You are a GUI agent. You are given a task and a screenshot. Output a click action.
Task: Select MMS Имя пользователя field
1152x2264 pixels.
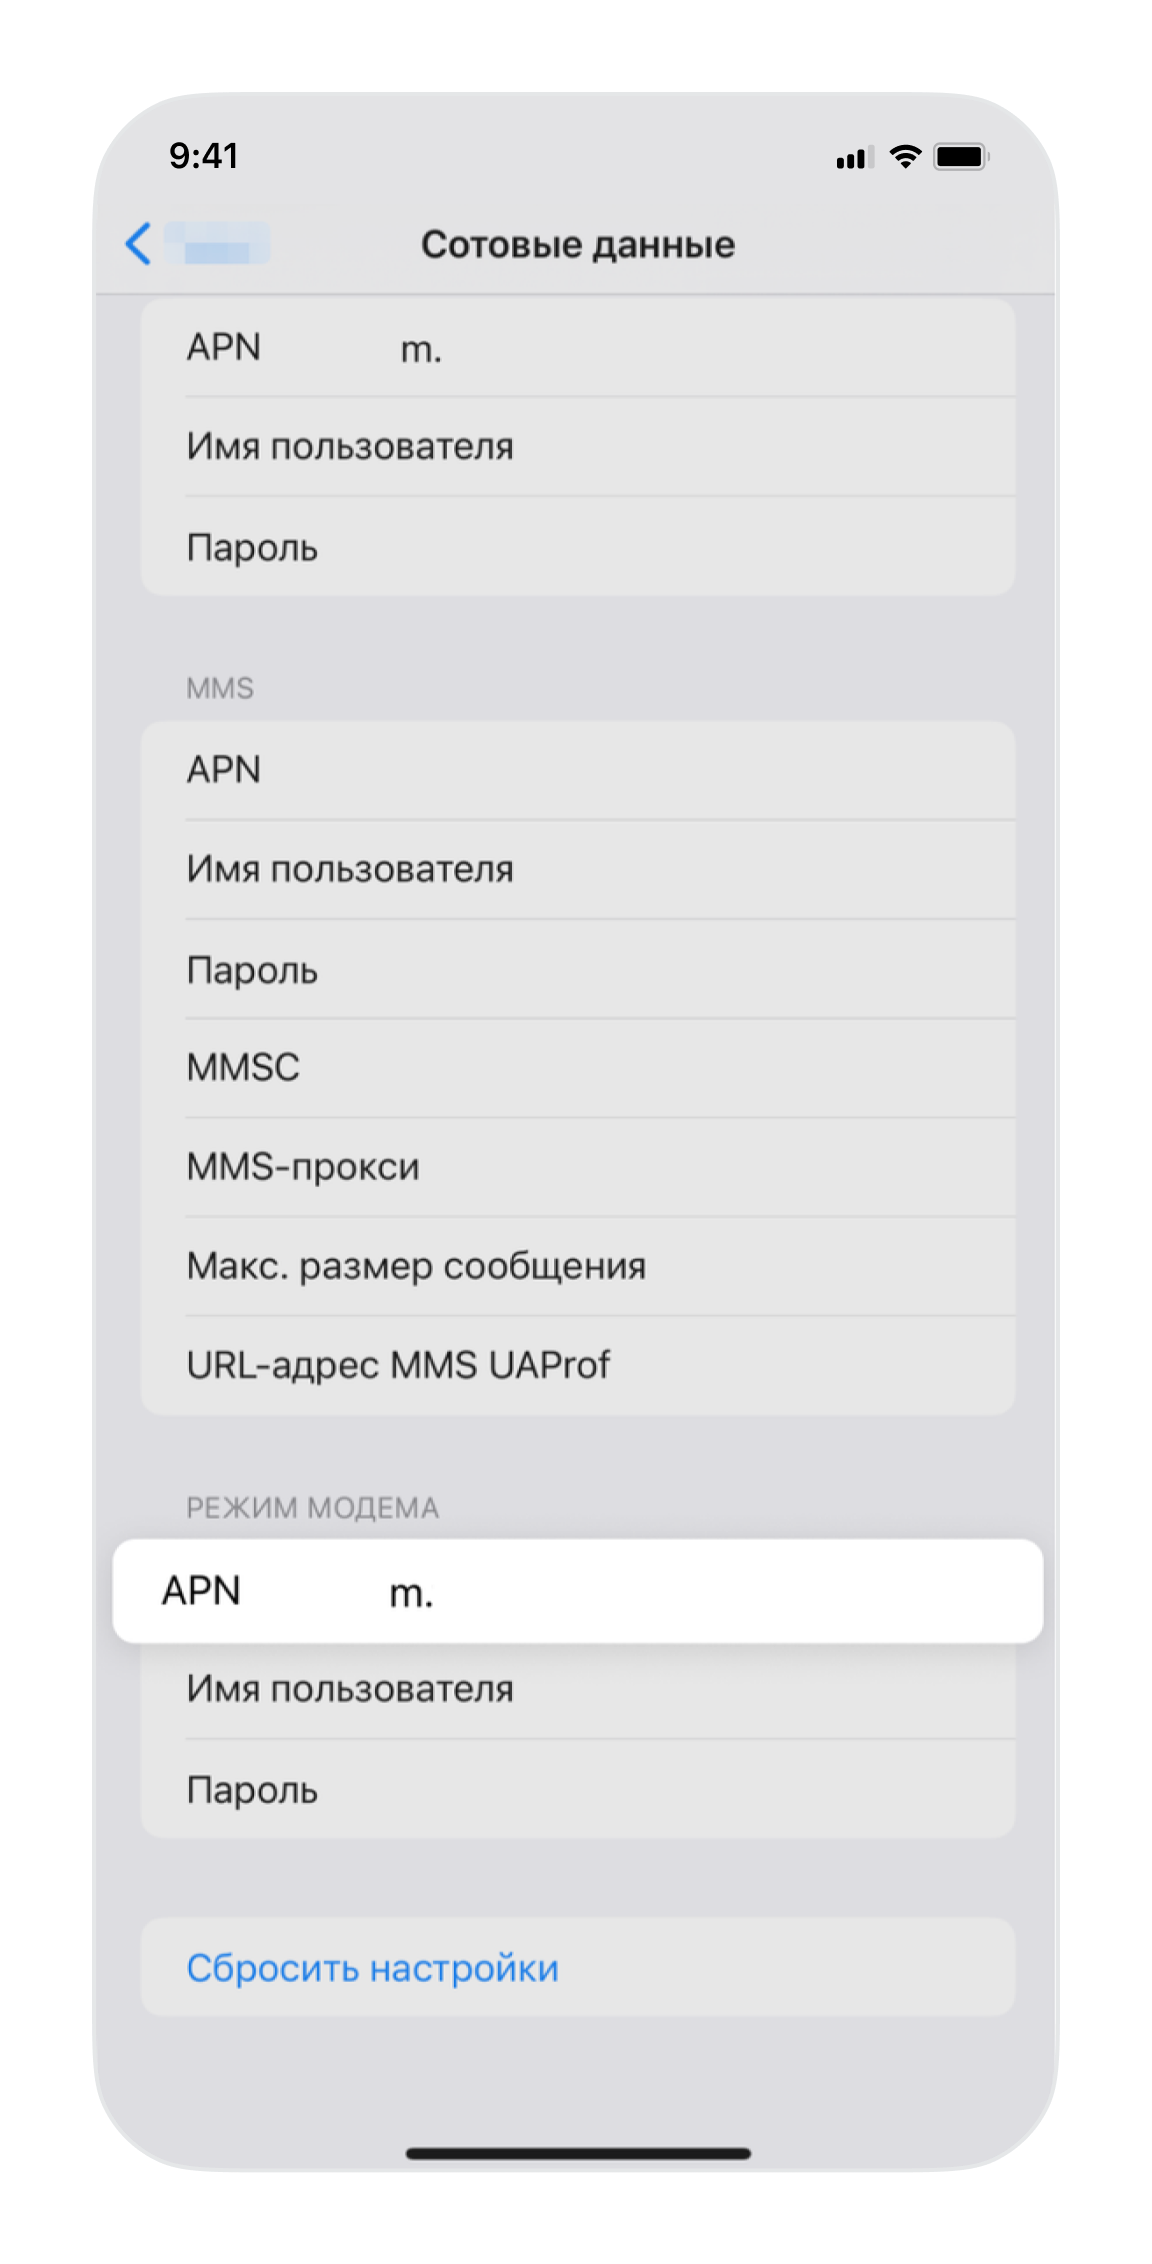tap(578, 869)
